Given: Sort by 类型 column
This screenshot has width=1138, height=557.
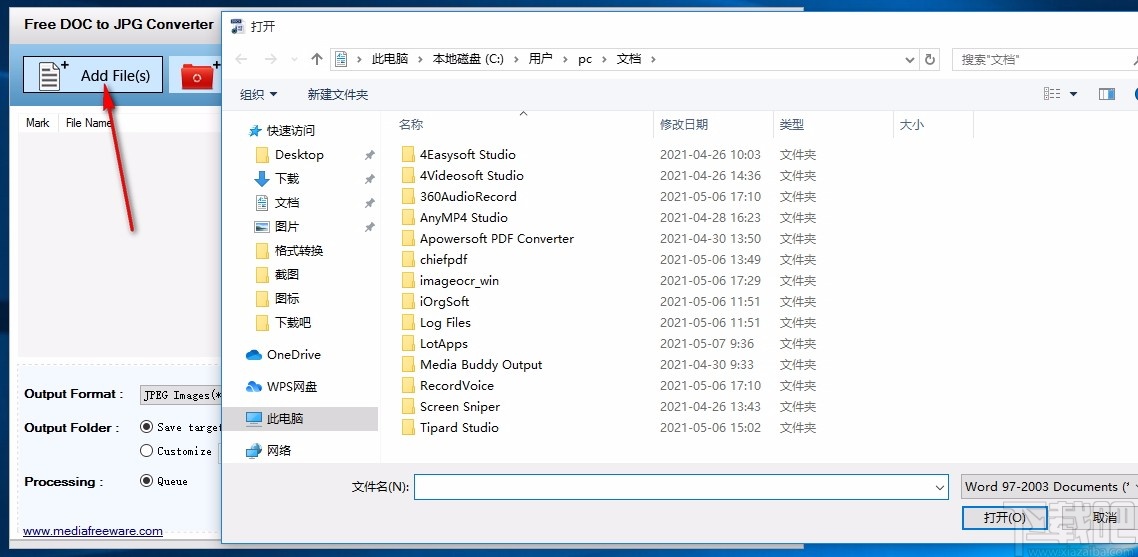Looking at the screenshot, I should tap(791, 124).
